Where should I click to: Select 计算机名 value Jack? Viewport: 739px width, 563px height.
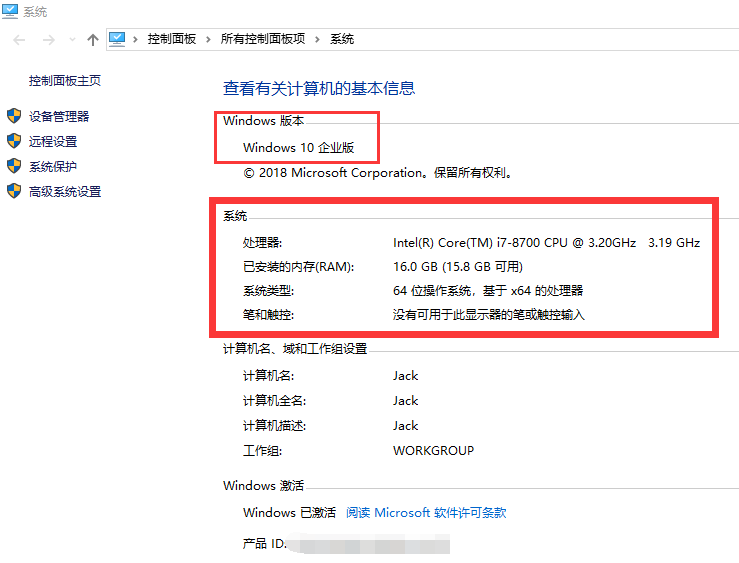pos(405,376)
